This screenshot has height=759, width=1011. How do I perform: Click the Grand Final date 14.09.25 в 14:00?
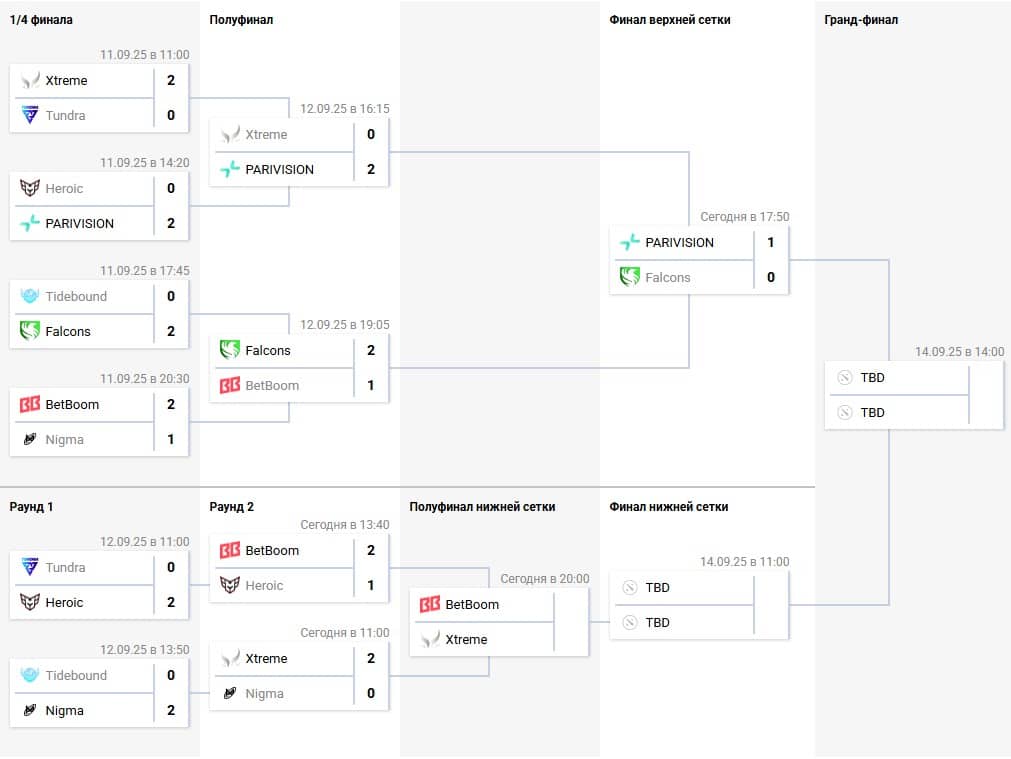959,351
